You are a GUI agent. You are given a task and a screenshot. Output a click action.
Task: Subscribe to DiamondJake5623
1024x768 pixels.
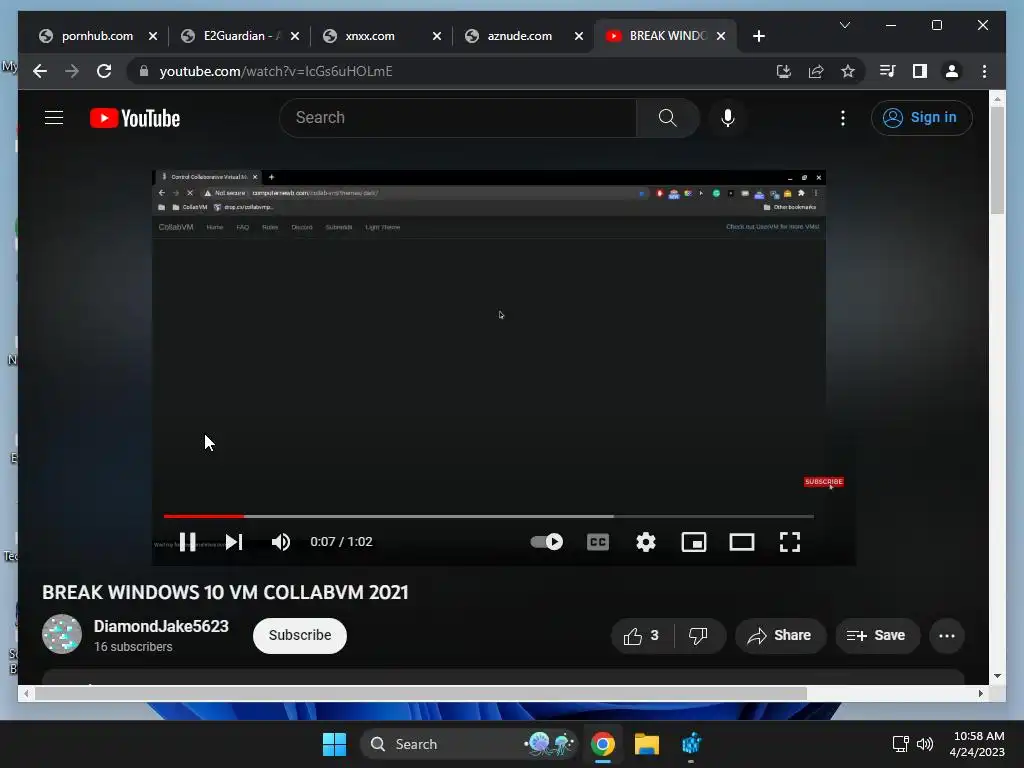(300, 635)
